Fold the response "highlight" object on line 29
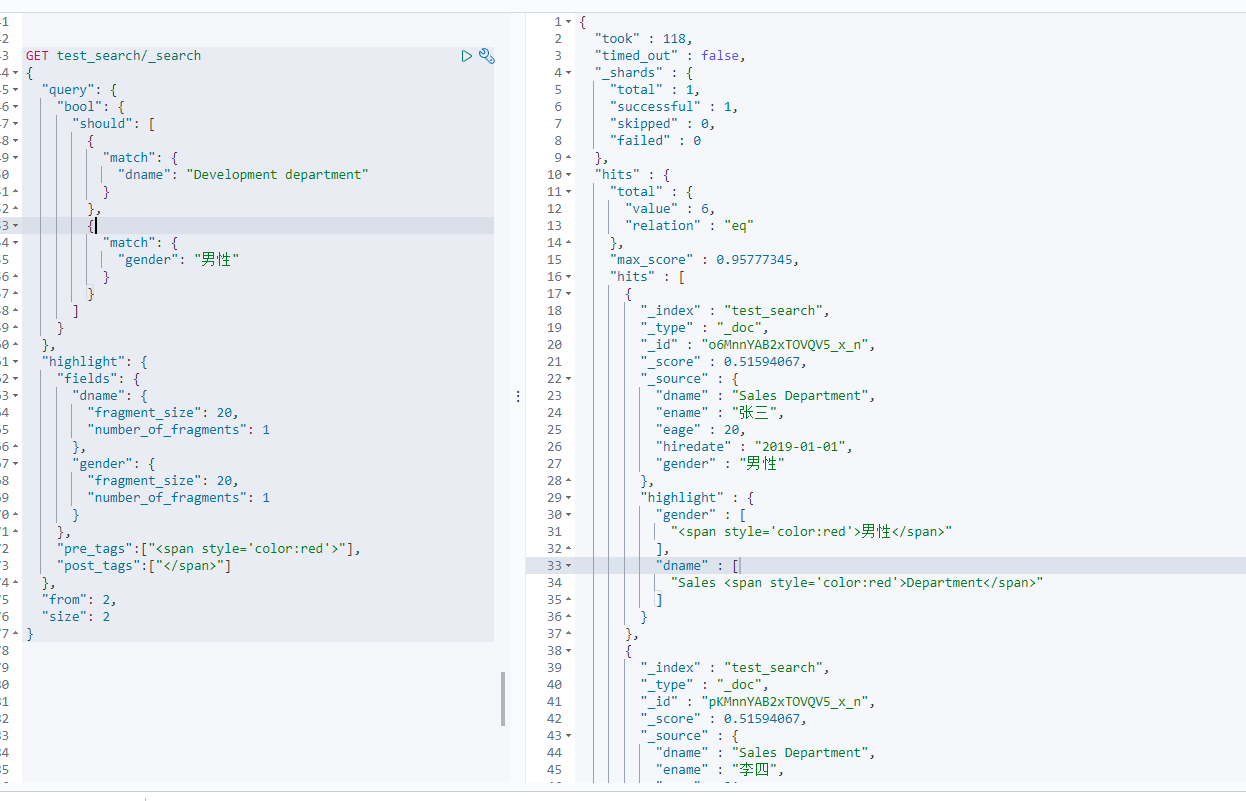 pos(569,497)
